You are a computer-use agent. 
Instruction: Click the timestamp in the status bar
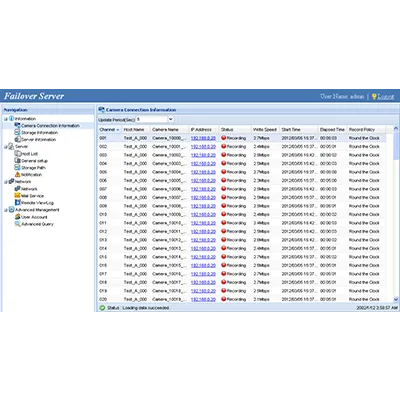click(377, 308)
